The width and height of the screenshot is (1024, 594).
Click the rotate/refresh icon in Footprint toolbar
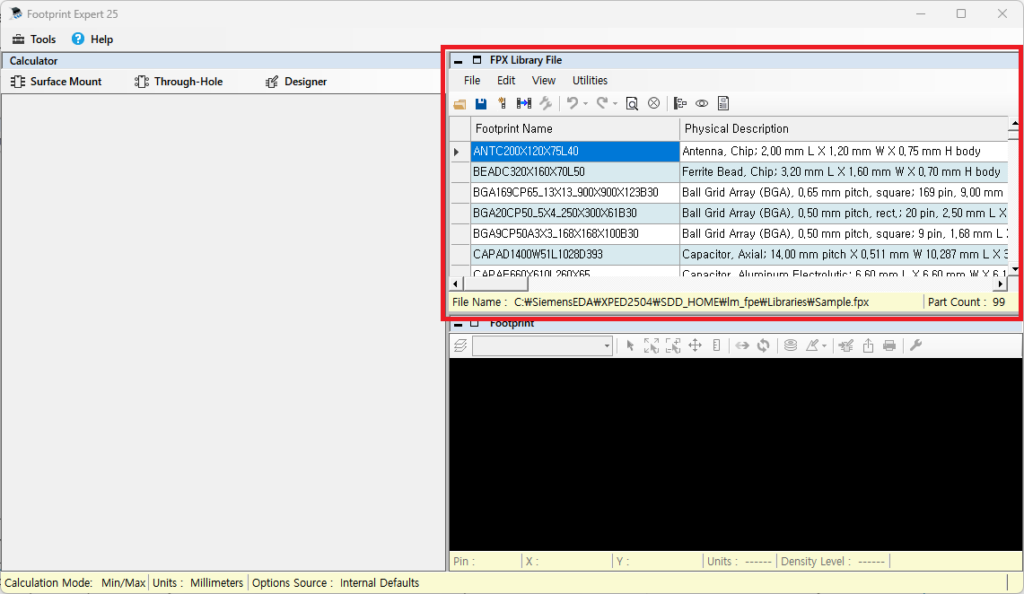[x=763, y=346]
